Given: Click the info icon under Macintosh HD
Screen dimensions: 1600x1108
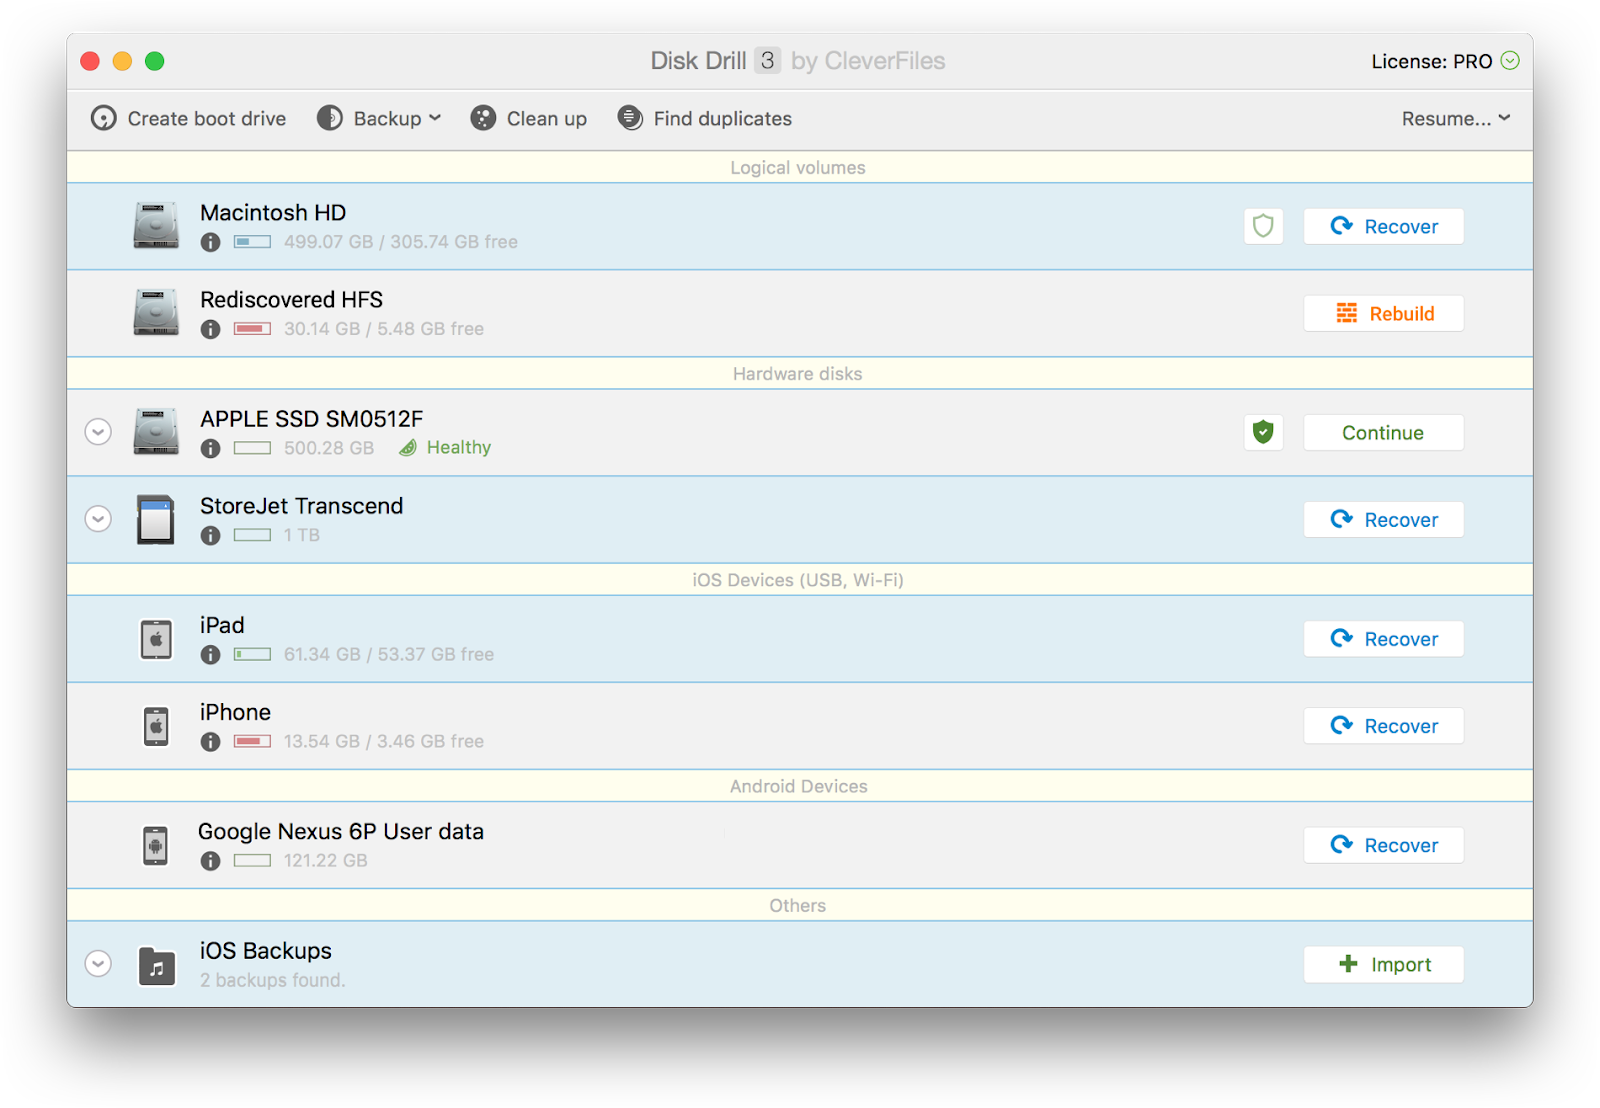Looking at the screenshot, I should [210, 242].
